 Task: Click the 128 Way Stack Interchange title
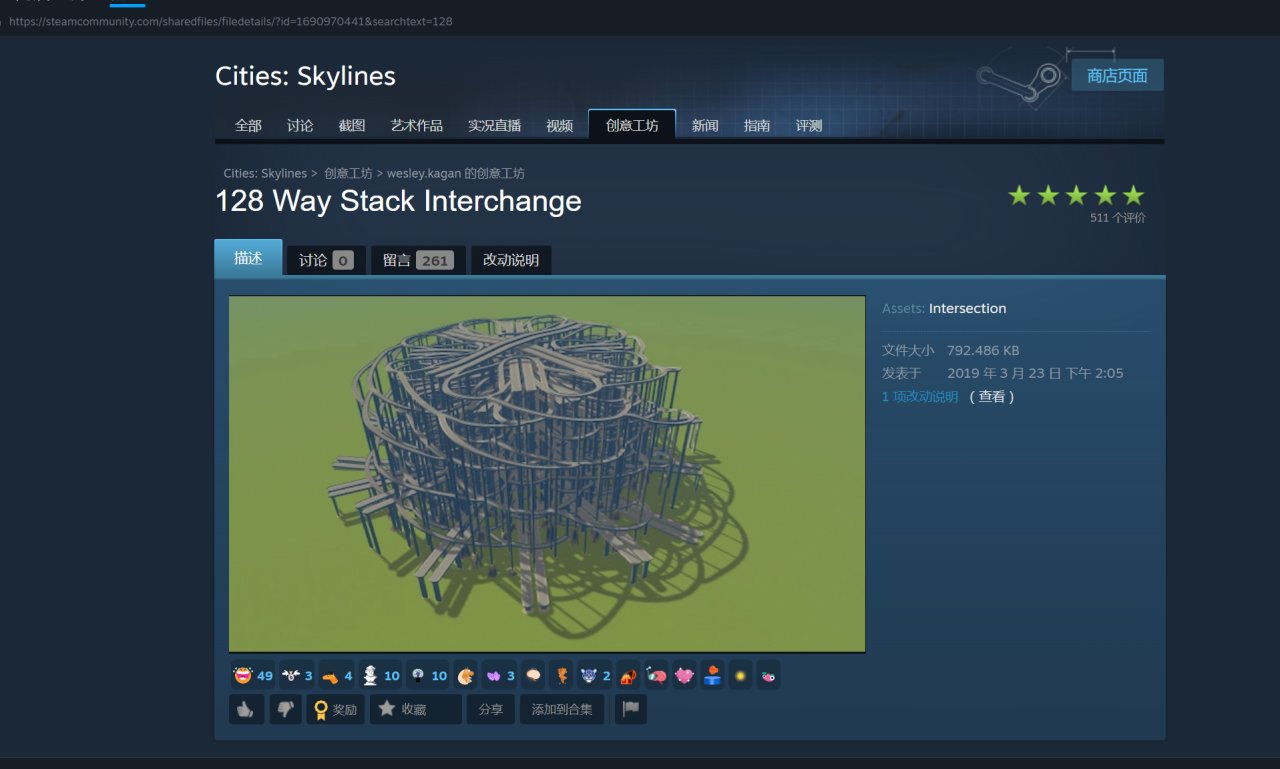pyautogui.click(x=398, y=201)
